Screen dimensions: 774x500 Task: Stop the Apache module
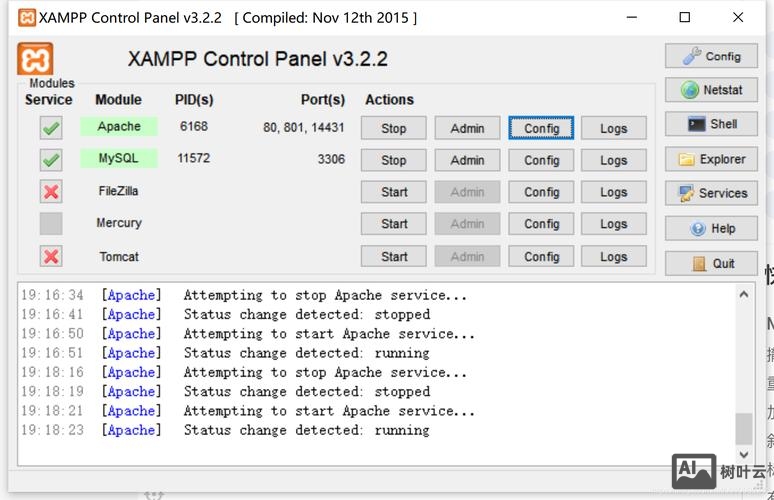pos(394,128)
